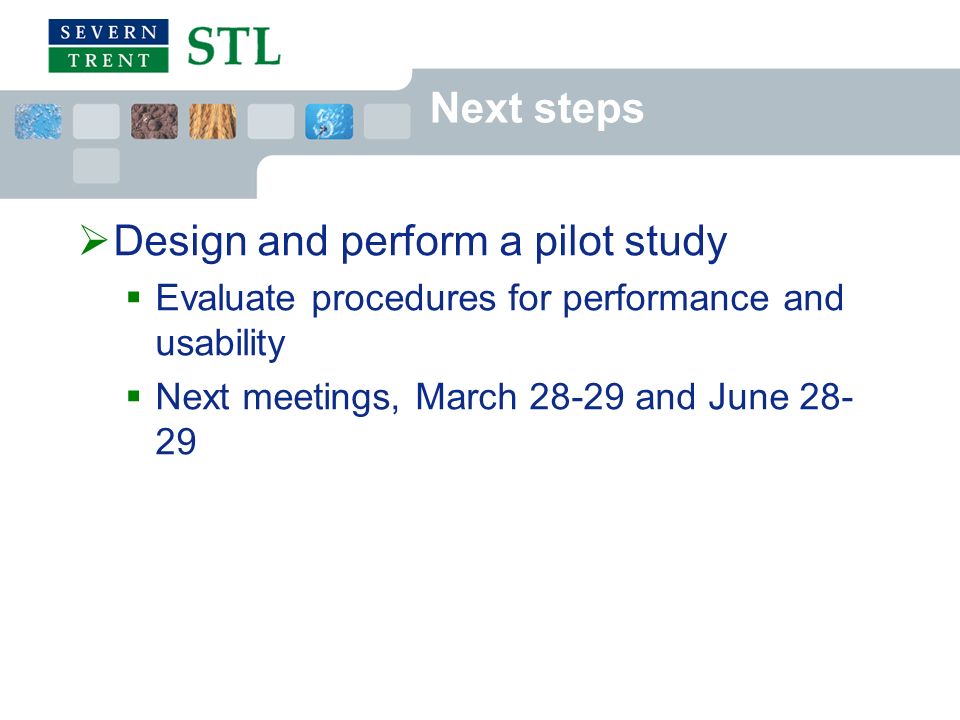Click the word usability

220,343
